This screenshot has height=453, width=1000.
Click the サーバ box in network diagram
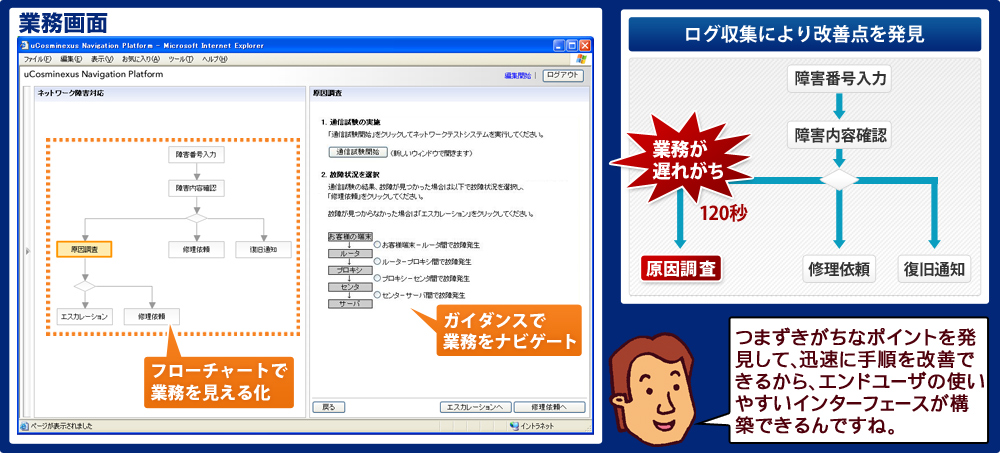click(x=350, y=304)
